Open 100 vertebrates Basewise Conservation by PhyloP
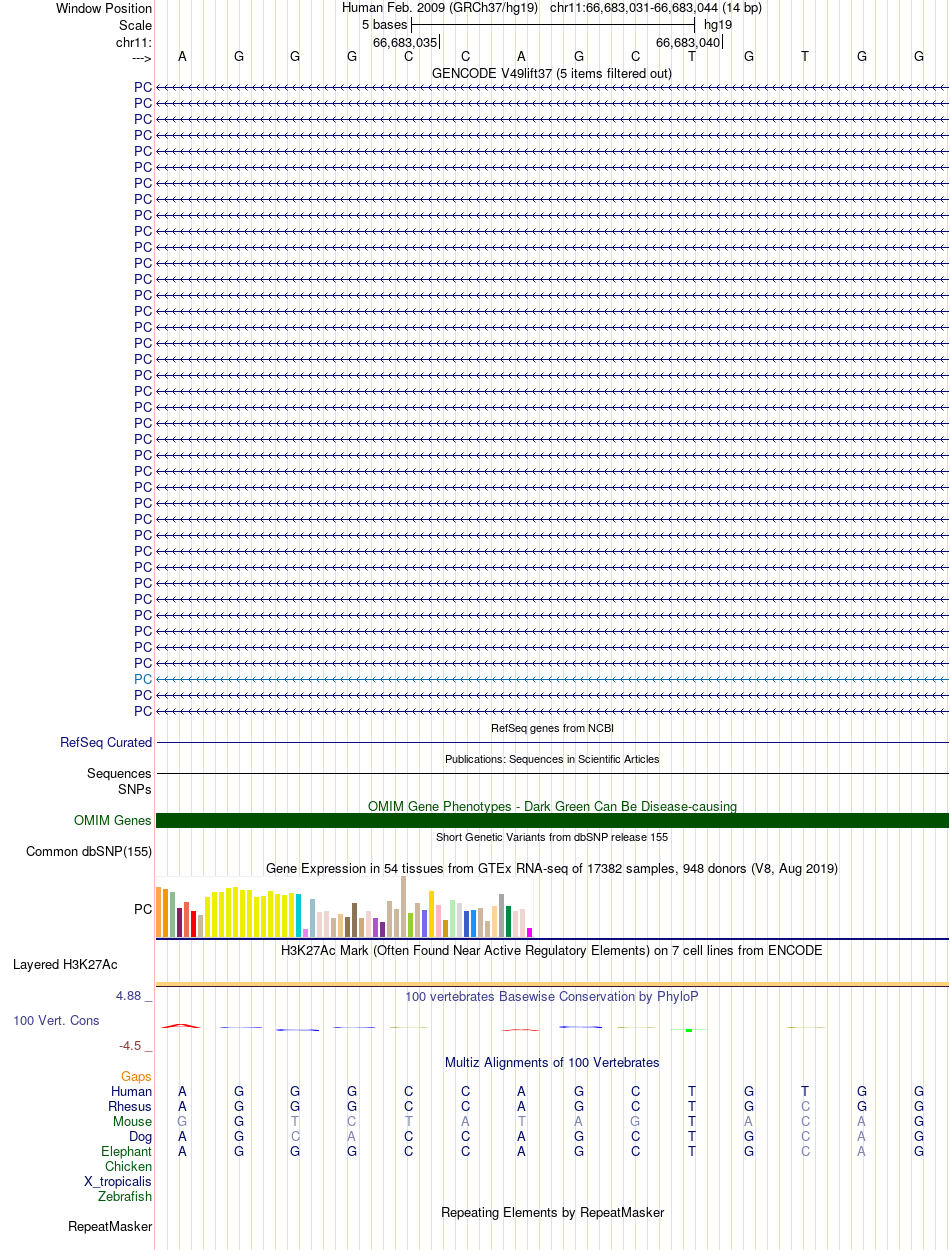The height and width of the screenshot is (1250, 950). click(552, 997)
